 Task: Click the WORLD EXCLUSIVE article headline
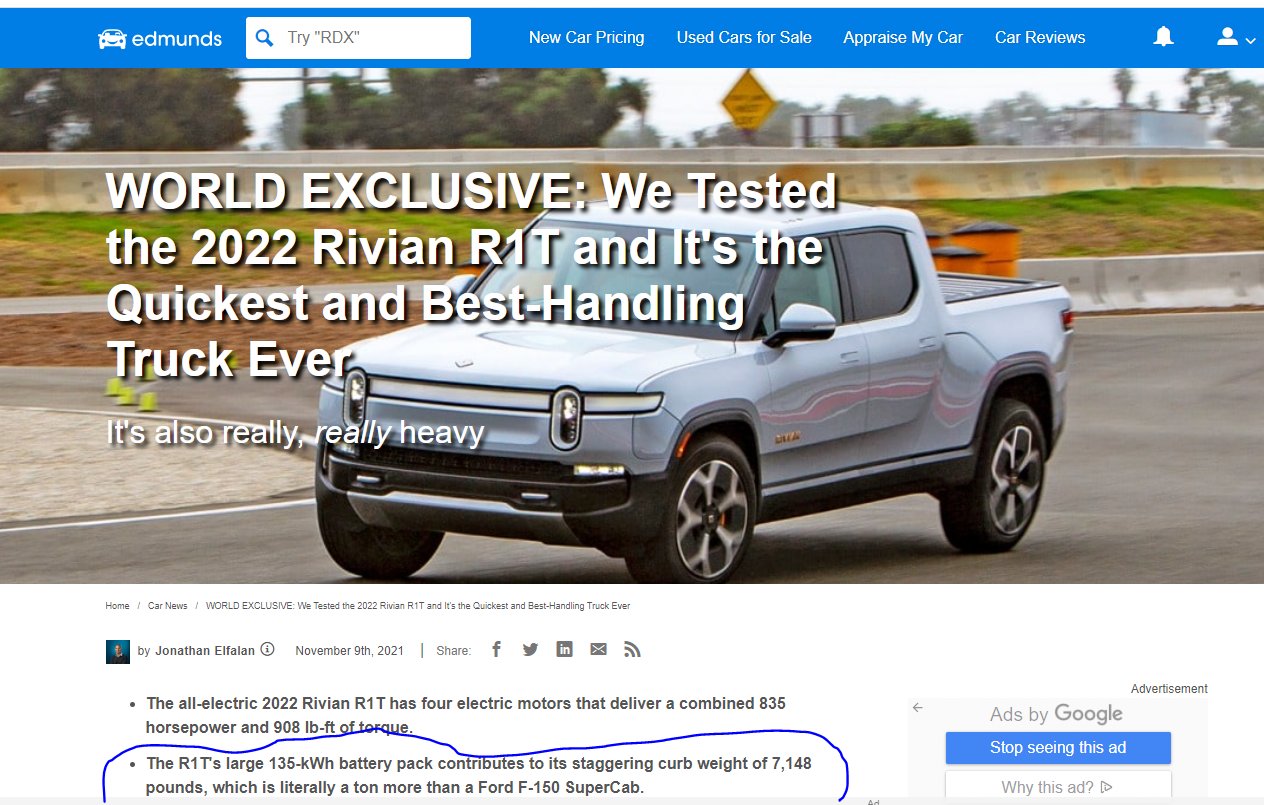471,275
